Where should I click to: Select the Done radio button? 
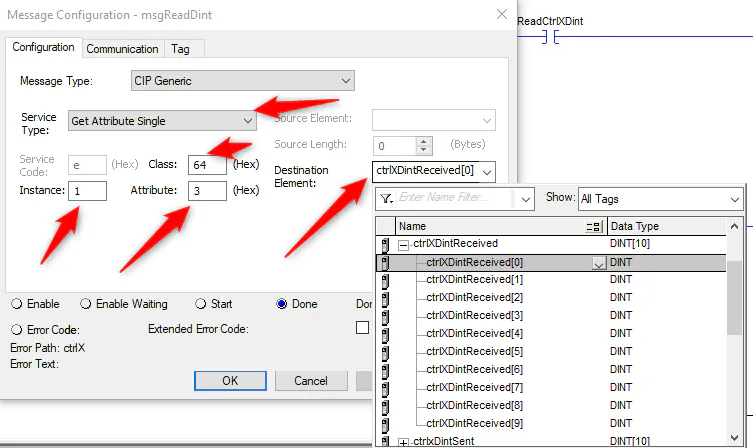[x=282, y=304]
